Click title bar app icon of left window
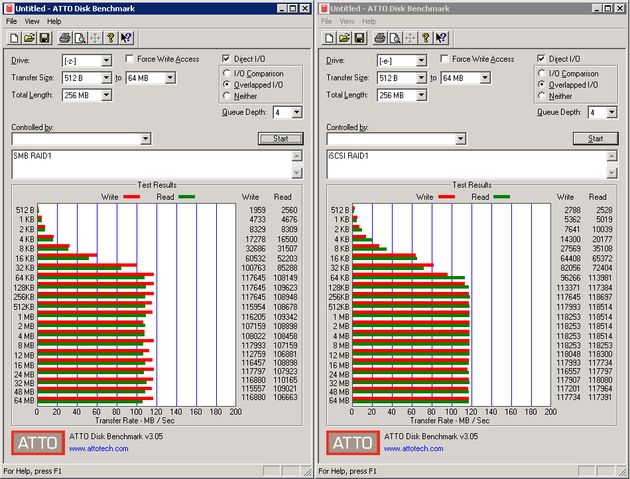The image size is (630, 479). click(9, 8)
